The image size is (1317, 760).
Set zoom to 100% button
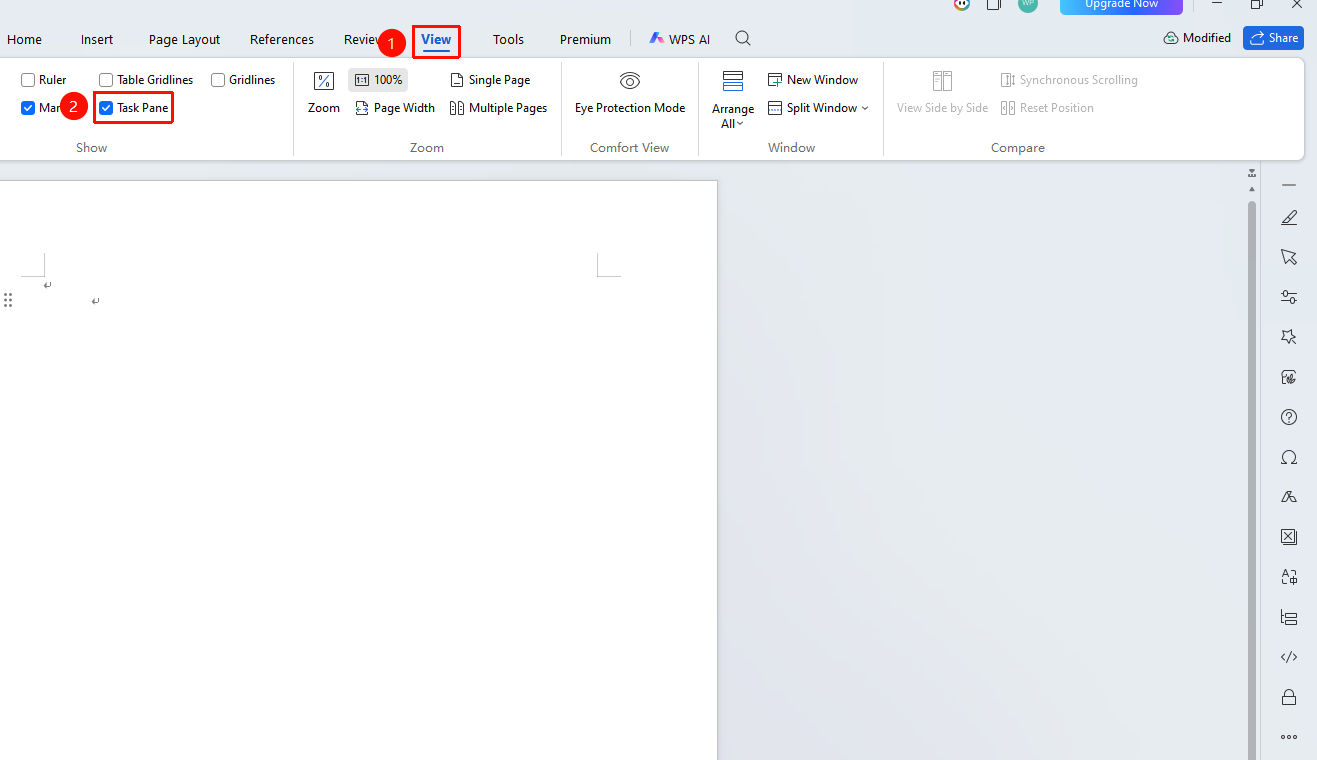(378, 80)
